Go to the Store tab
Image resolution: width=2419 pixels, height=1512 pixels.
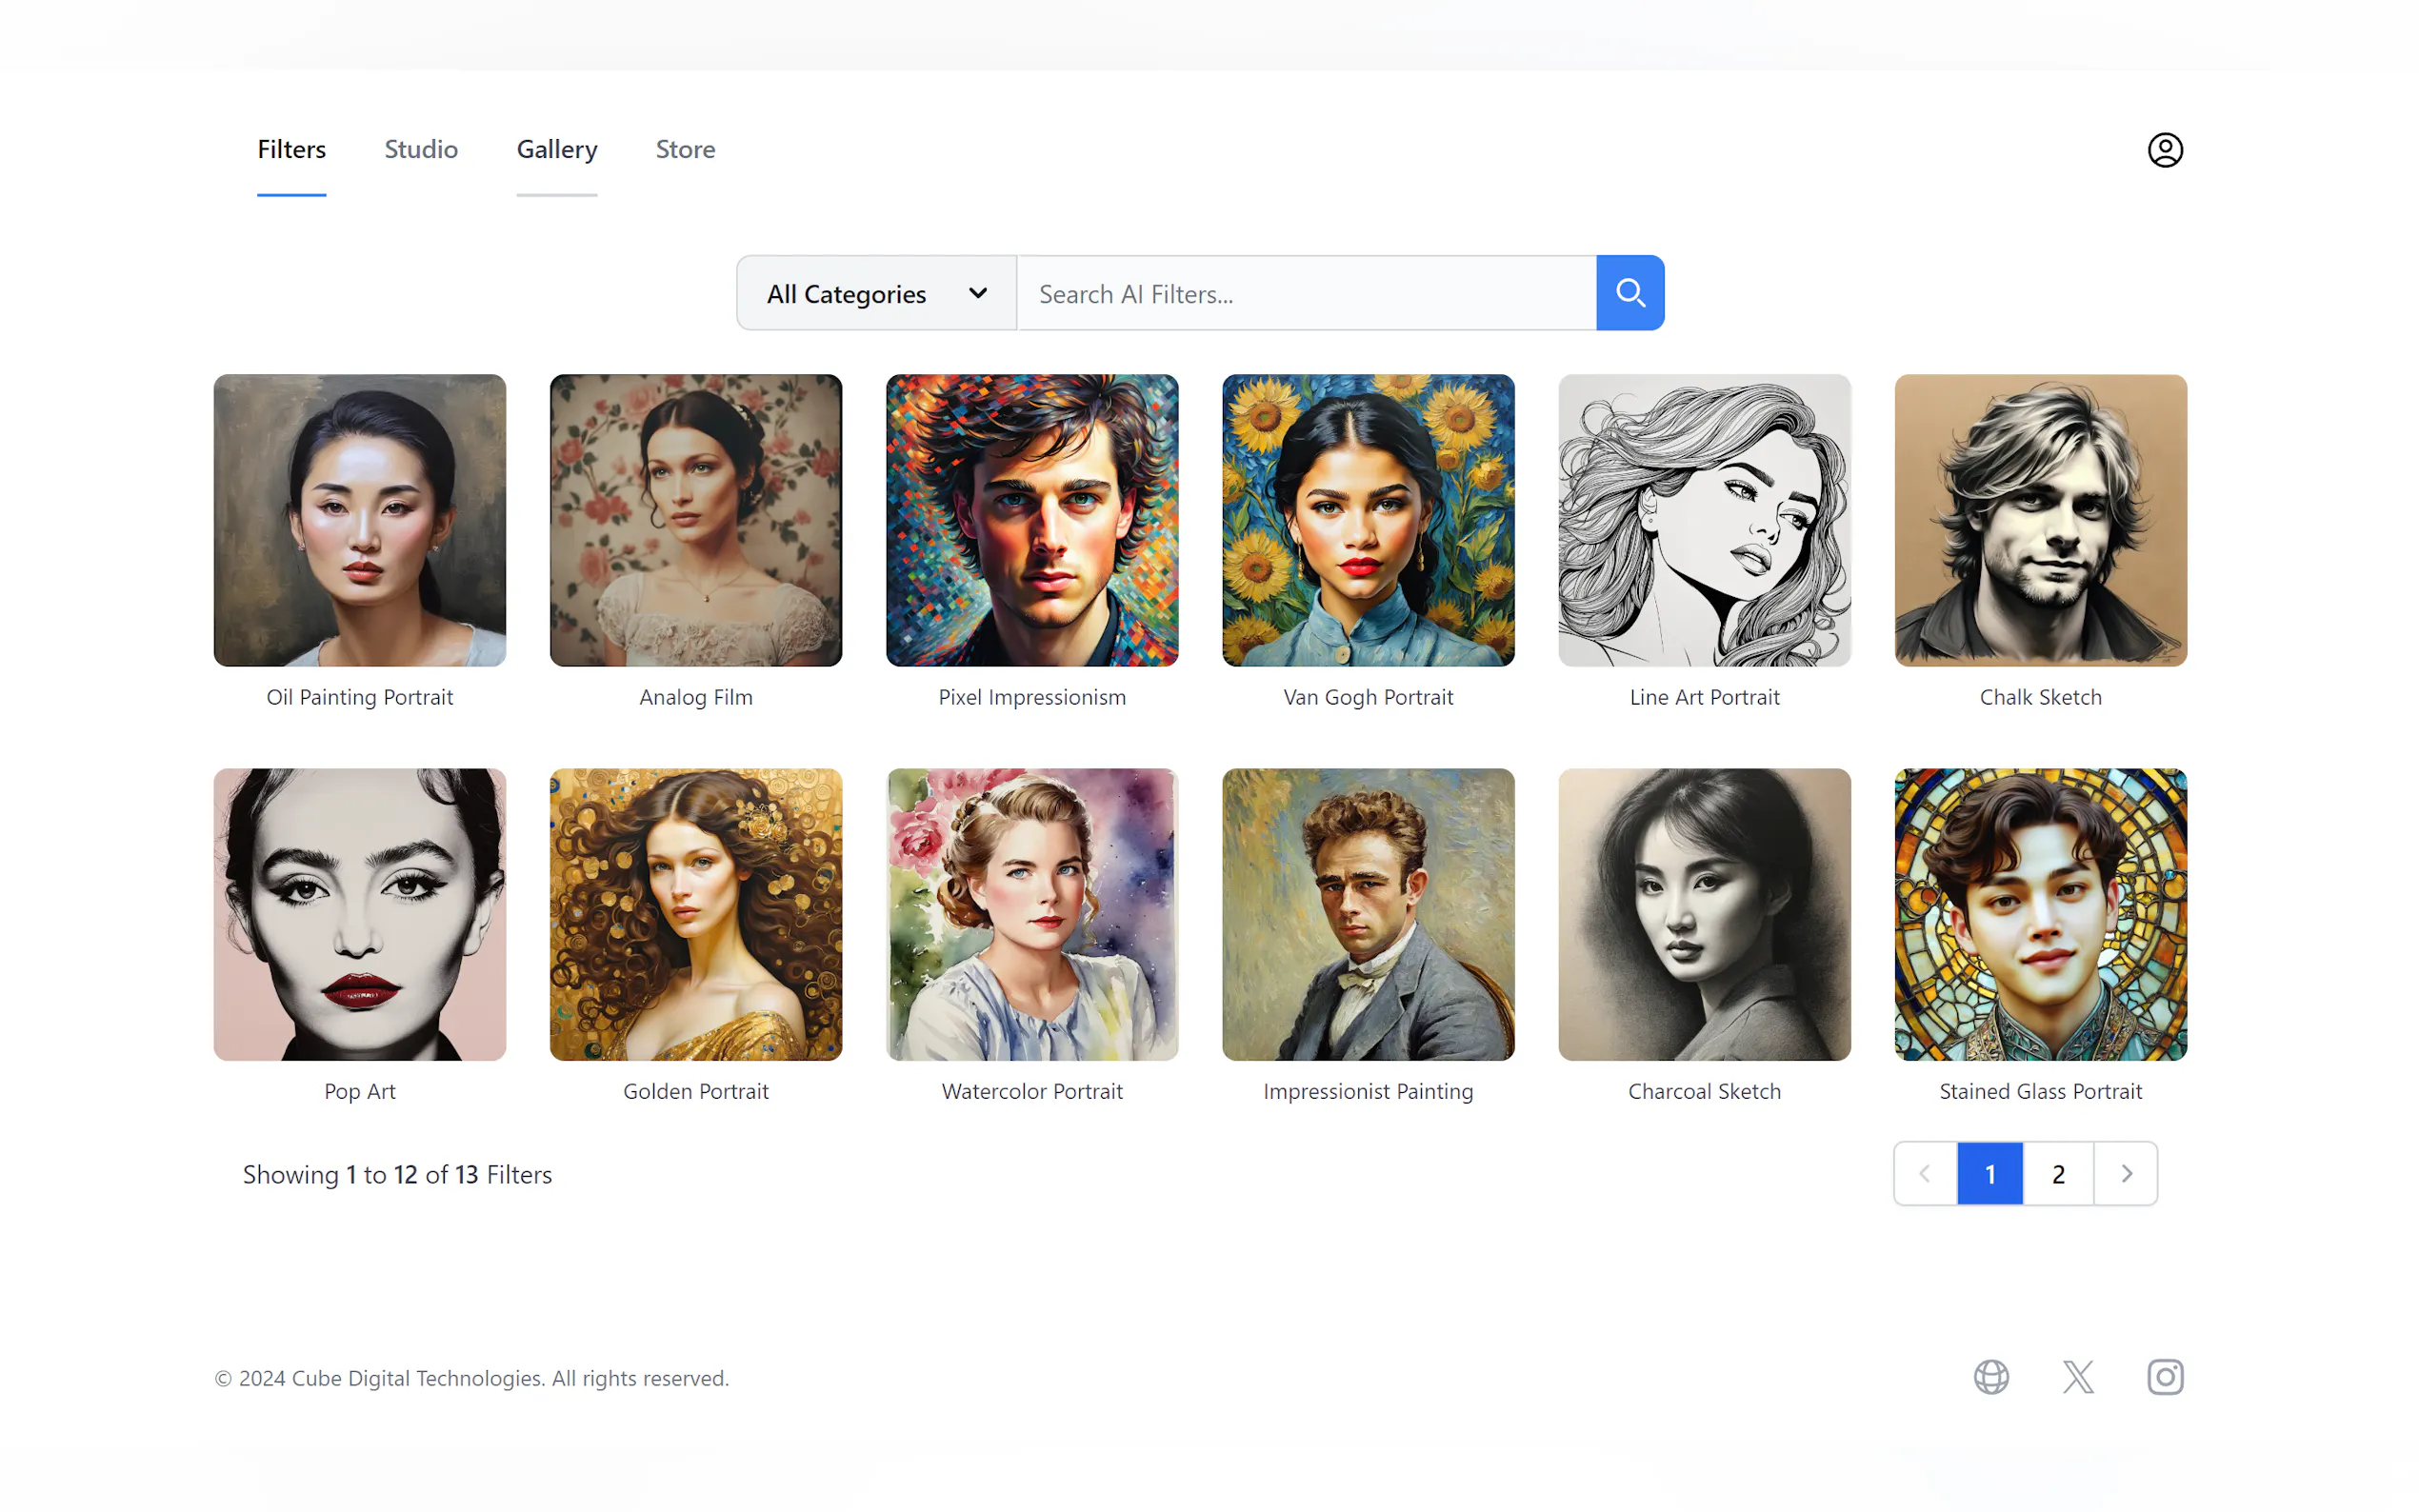click(x=685, y=149)
